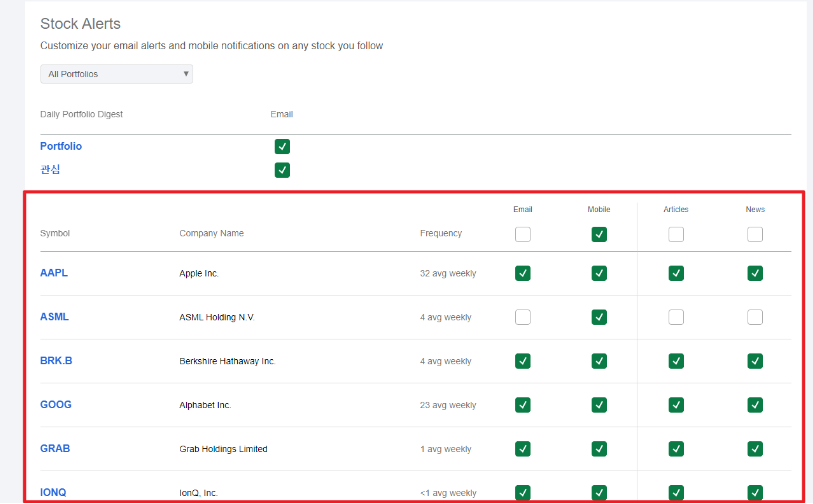The height and width of the screenshot is (504, 813).
Task: Click the Daily Portfolio Digest label
Action: tap(81, 114)
